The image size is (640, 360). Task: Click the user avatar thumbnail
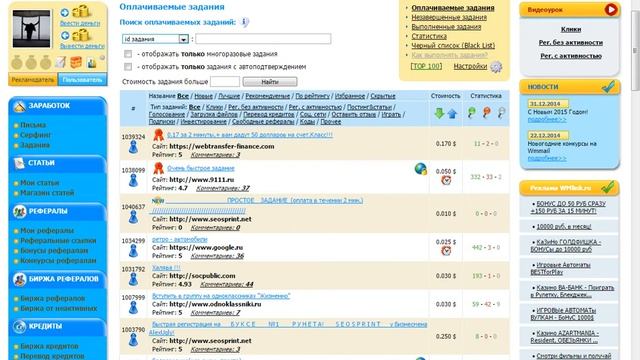pyautogui.click(x=31, y=29)
